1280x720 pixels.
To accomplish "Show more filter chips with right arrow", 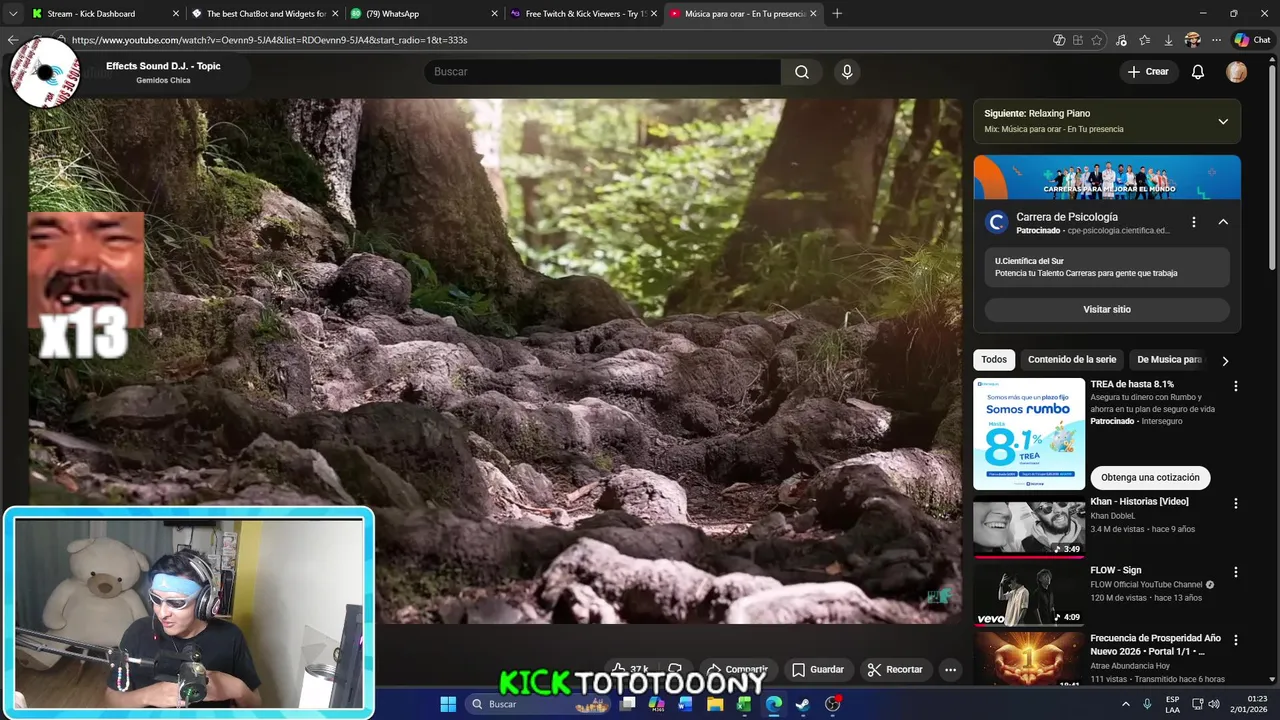I will (1225, 360).
